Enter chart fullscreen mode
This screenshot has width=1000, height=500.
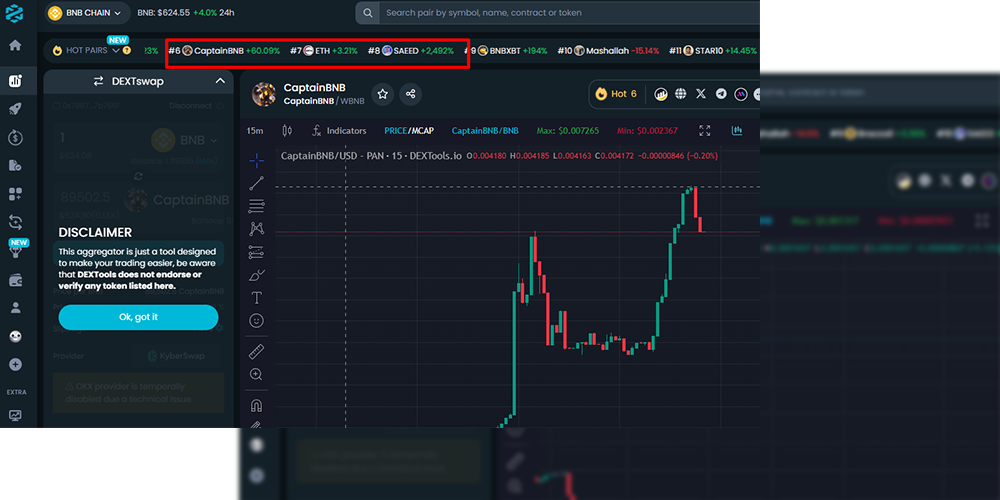click(x=705, y=131)
